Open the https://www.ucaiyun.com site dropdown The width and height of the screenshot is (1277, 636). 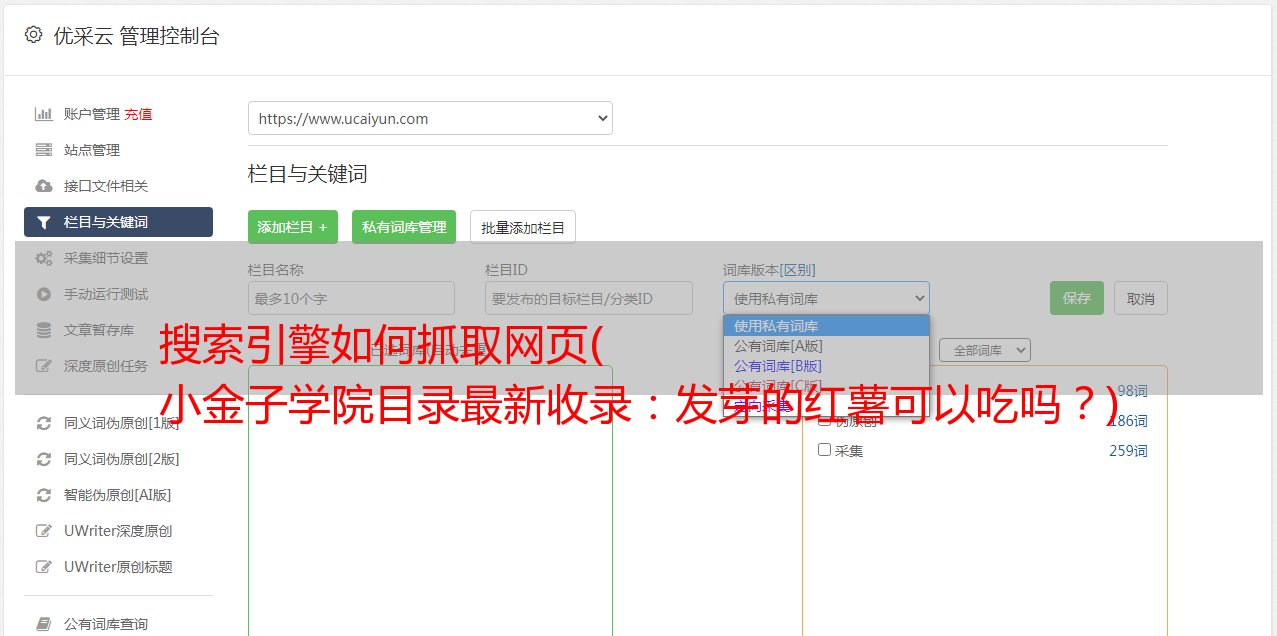[x=430, y=118]
